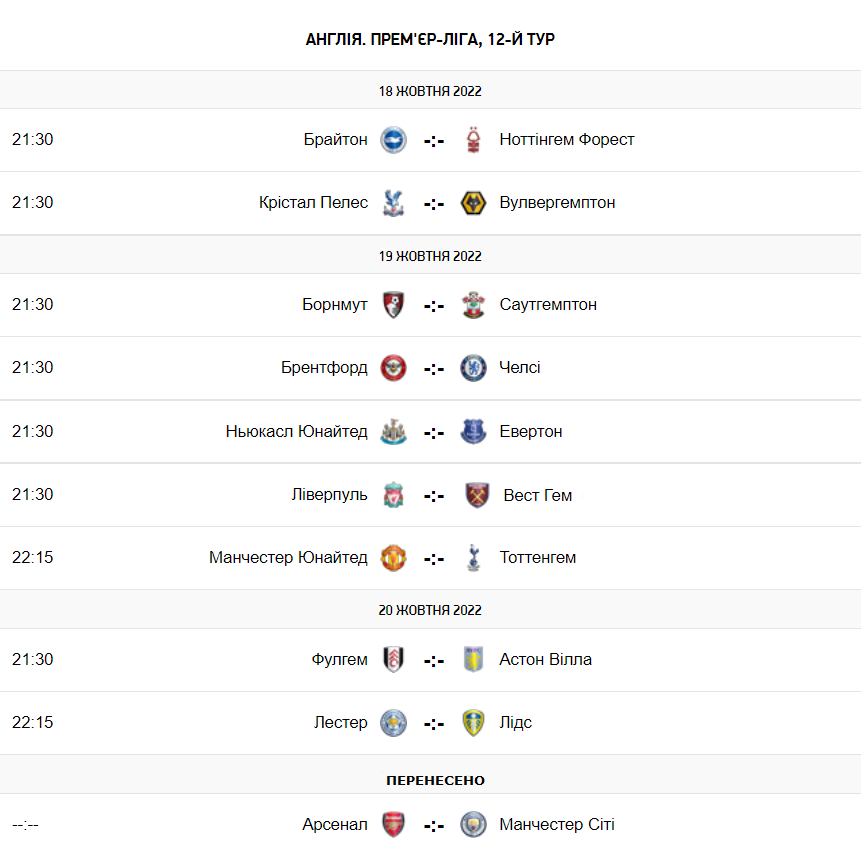Click the Manchester United crest icon

[x=393, y=558]
